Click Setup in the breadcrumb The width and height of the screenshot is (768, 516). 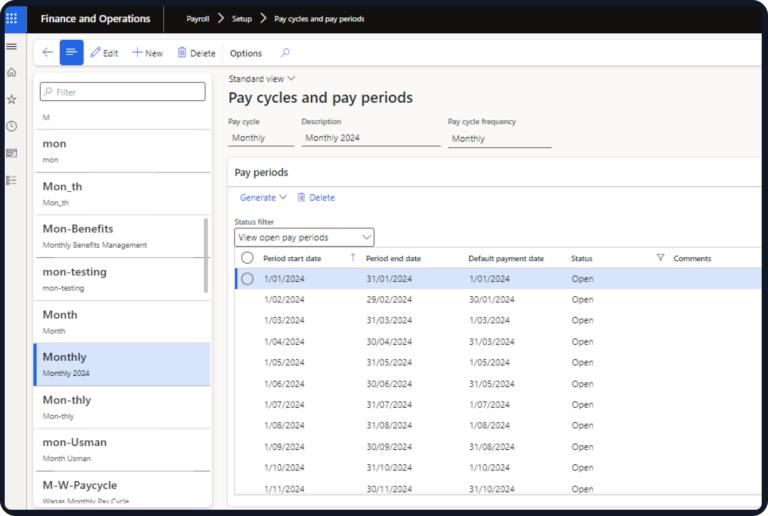click(x=242, y=19)
